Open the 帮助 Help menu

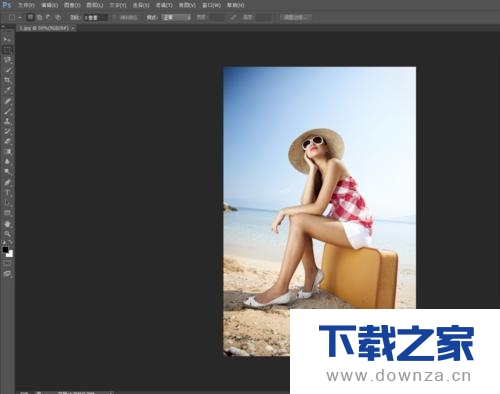click(x=235, y=5)
